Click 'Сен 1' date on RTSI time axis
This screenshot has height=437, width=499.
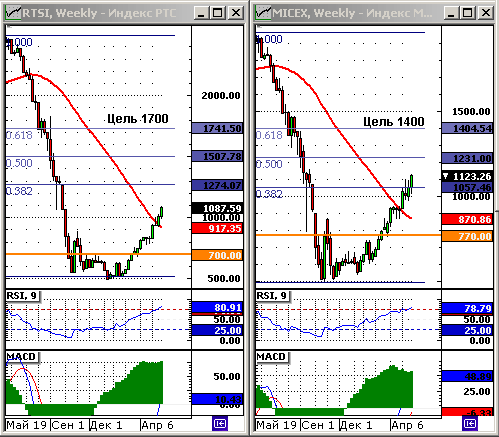click(68, 425)
